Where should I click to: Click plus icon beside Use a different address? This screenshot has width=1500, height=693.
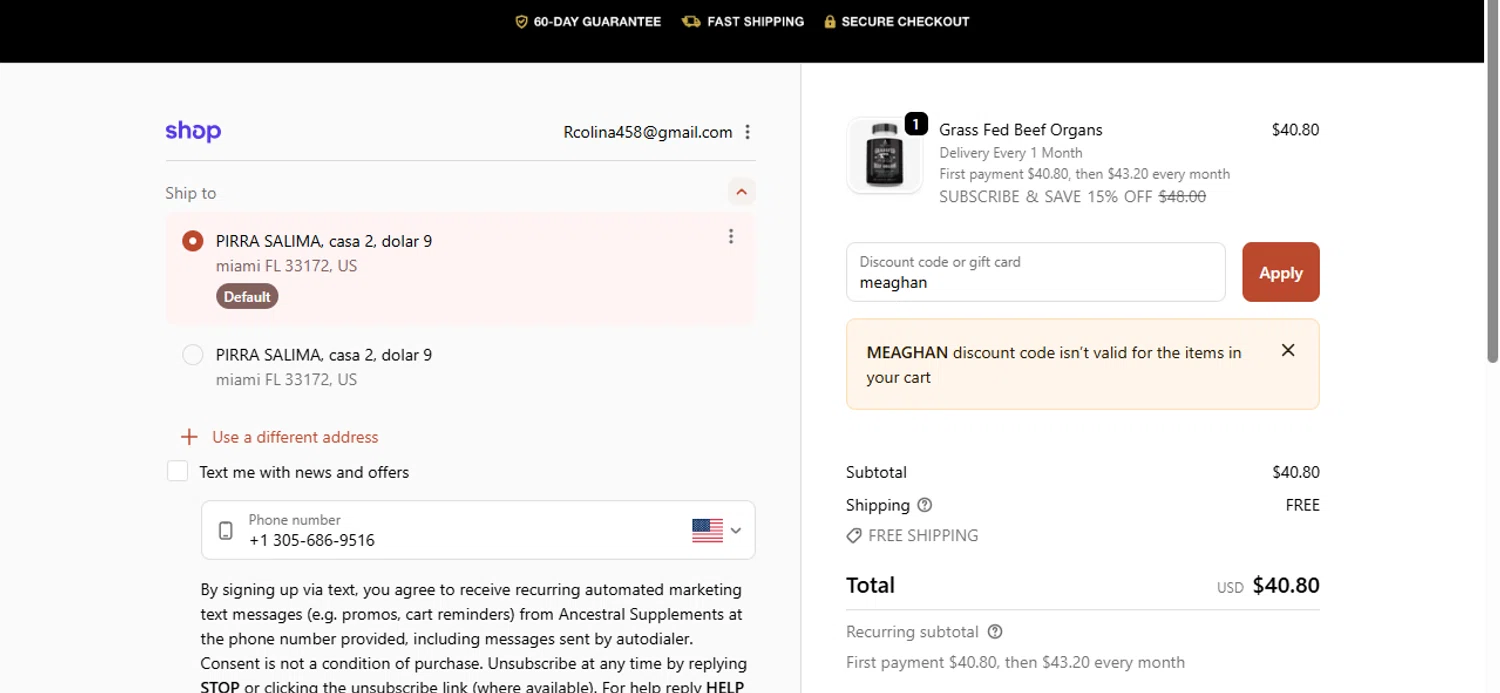(189, 437)
